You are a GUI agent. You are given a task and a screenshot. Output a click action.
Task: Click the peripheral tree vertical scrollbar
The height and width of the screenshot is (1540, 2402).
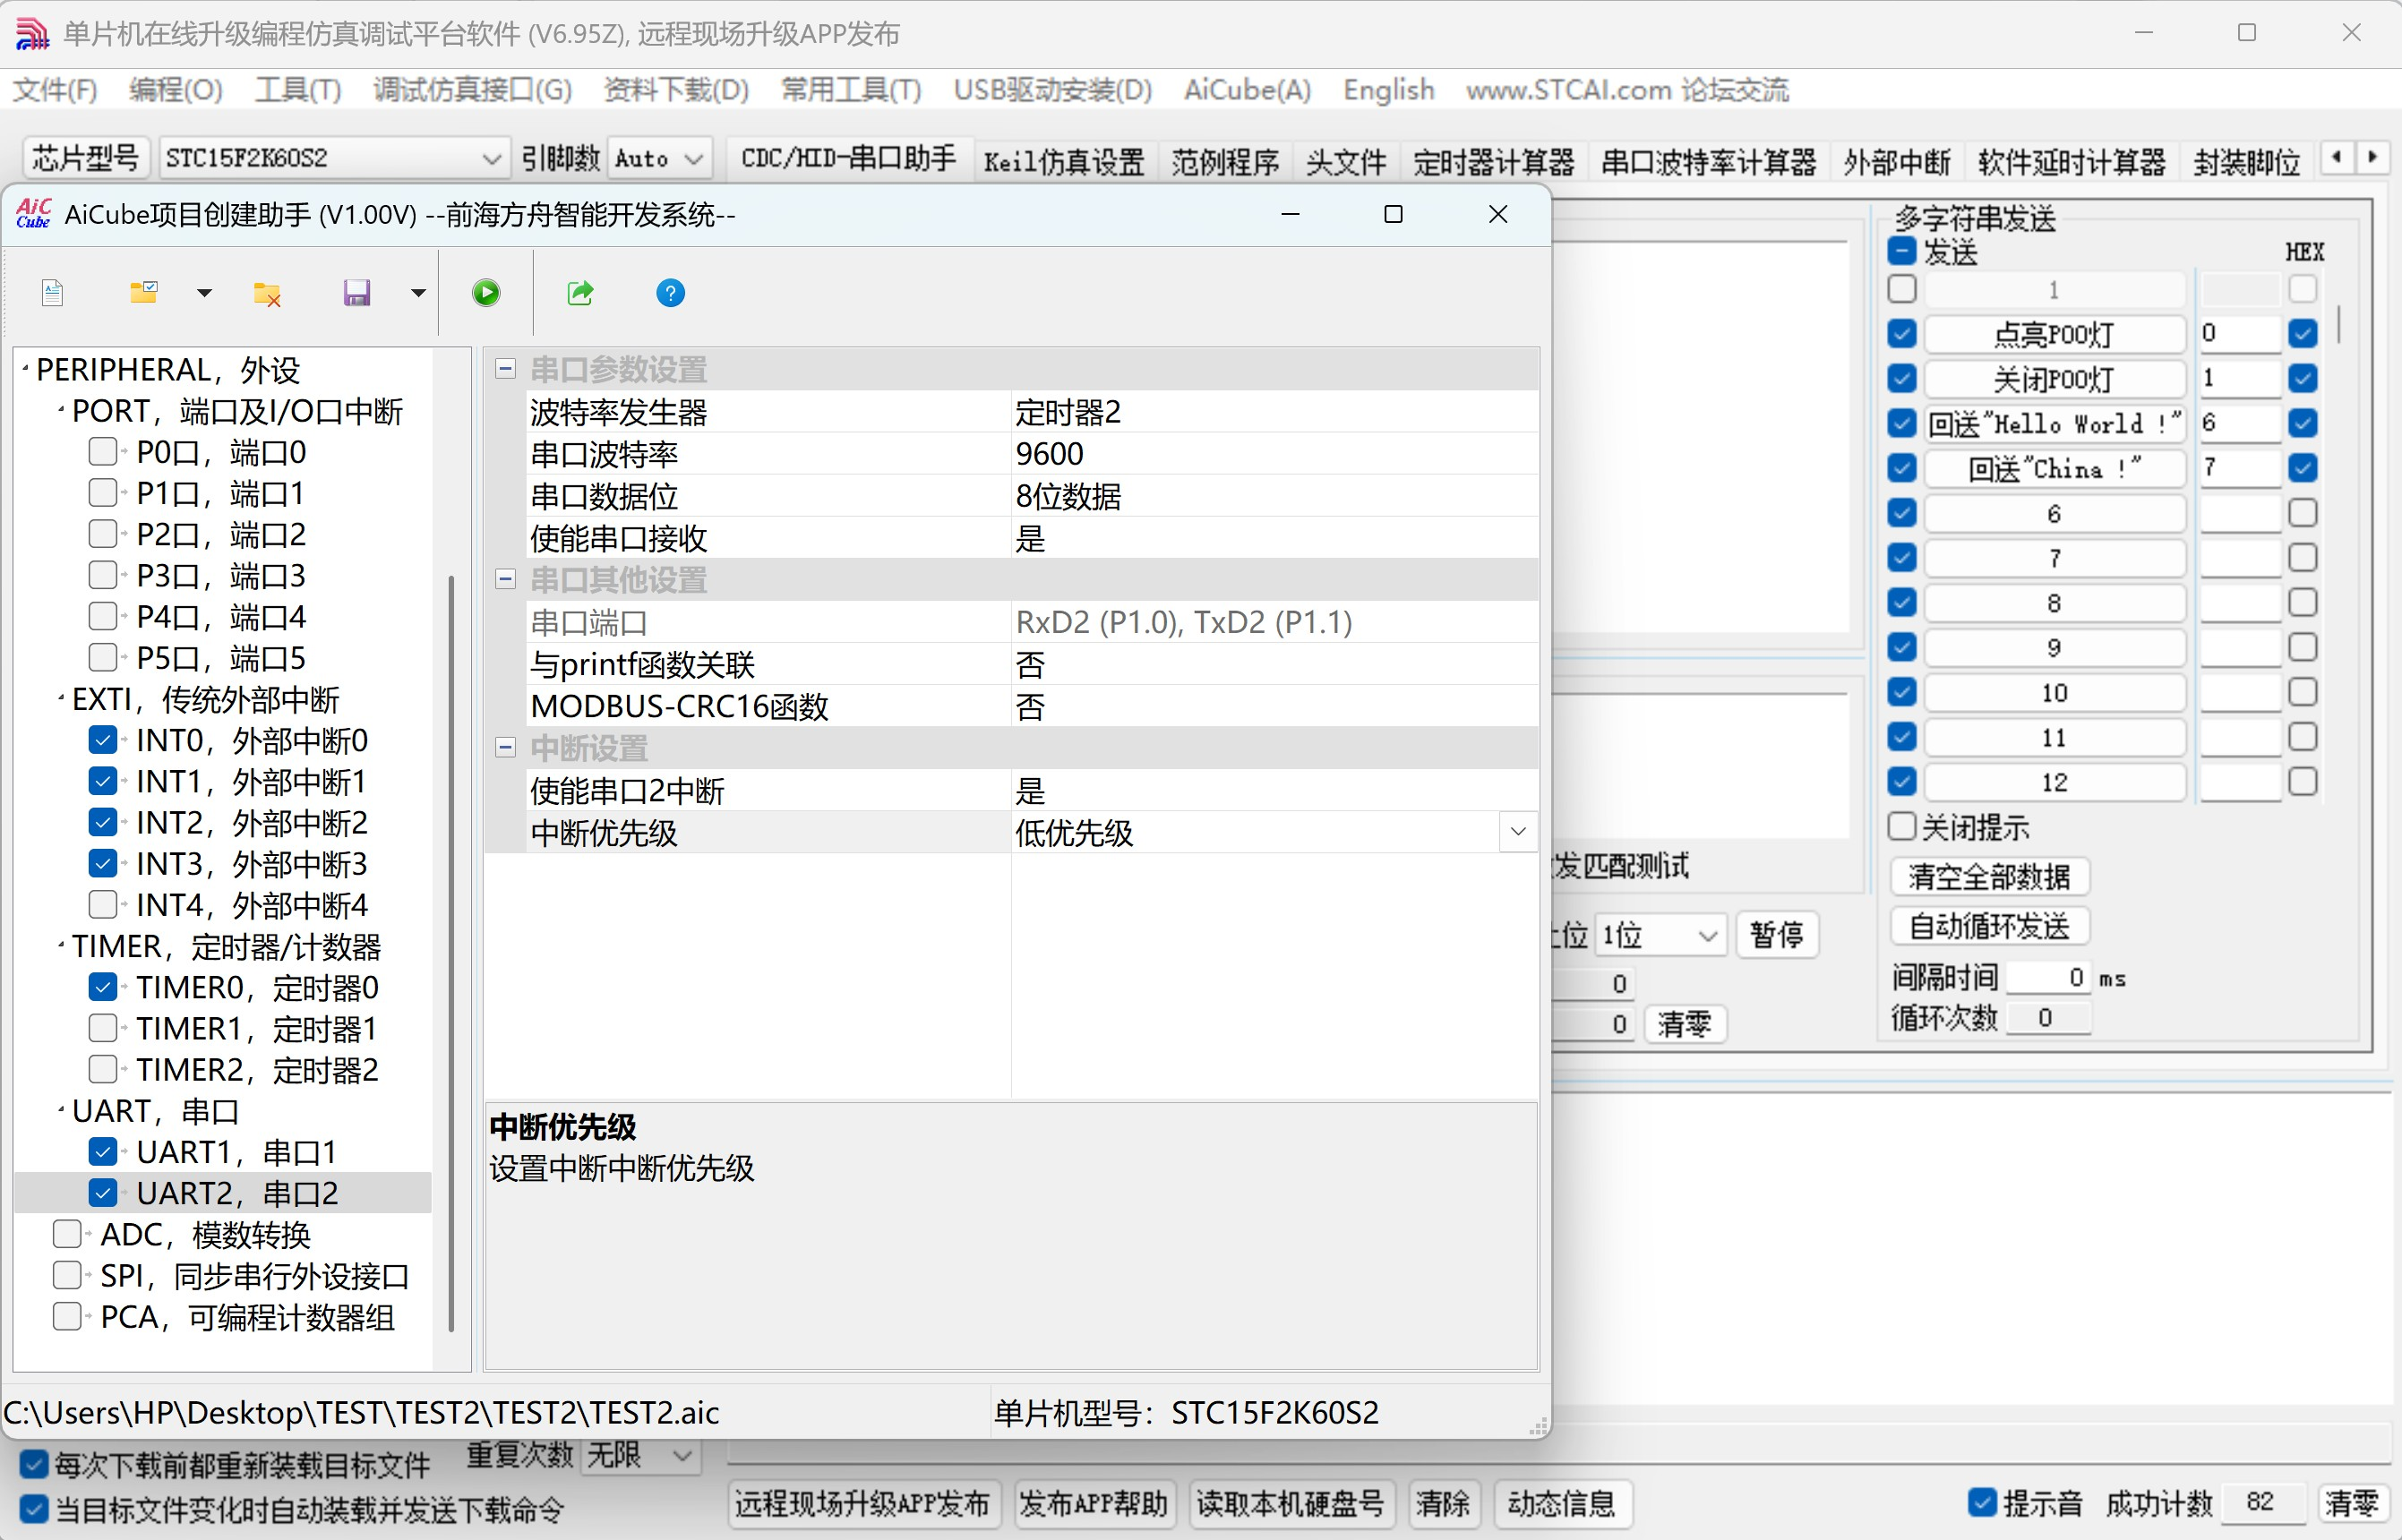coord(451,950)
